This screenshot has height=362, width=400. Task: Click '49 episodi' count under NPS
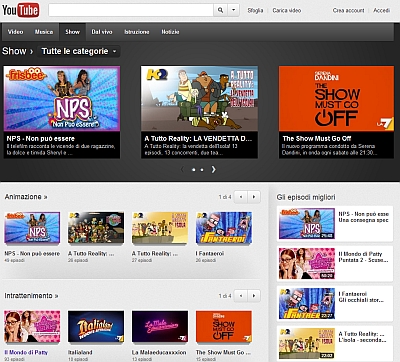14,260
